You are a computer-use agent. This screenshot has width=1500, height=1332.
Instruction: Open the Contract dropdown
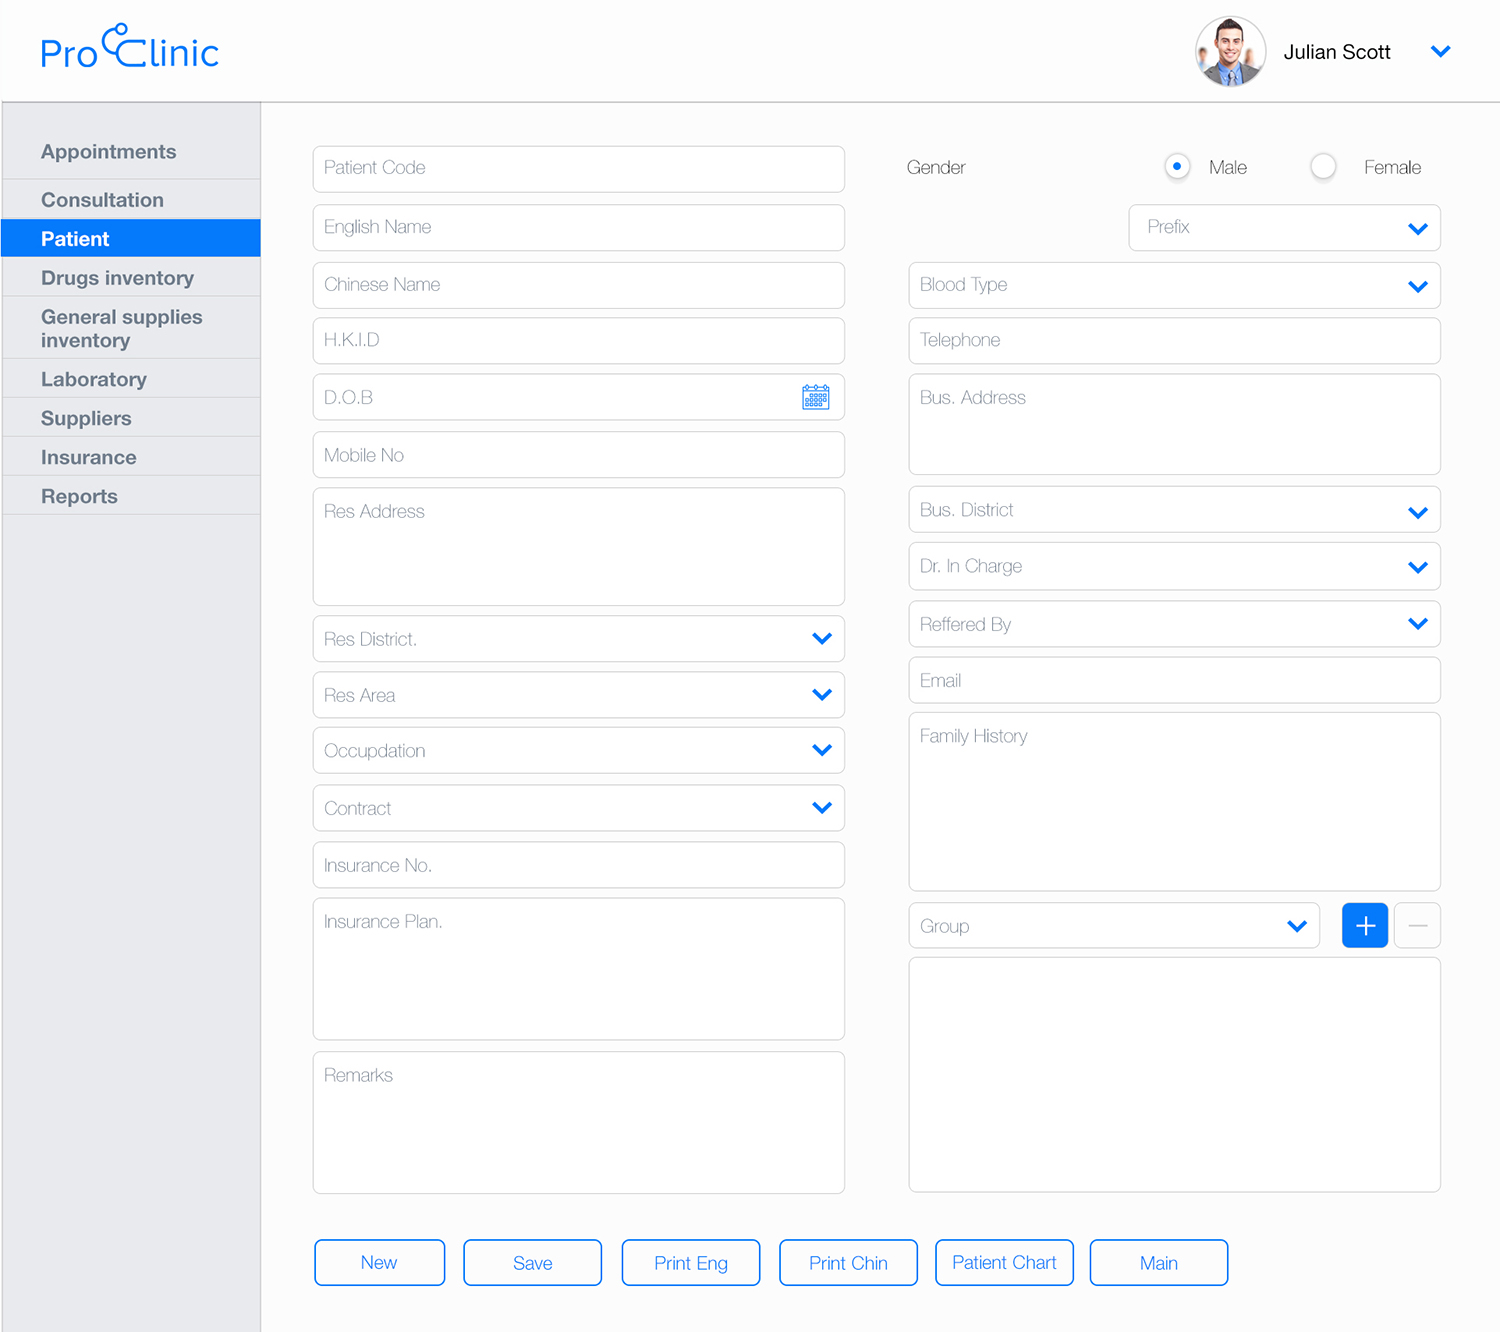[x=578, y=808]
